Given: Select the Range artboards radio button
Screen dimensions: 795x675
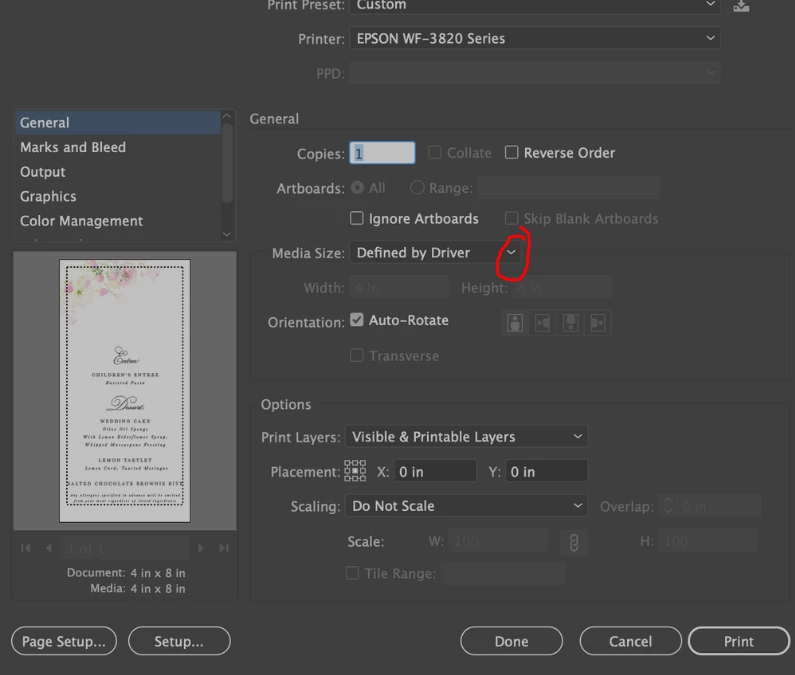Looking at the screenshot, I should pos(417,188).
